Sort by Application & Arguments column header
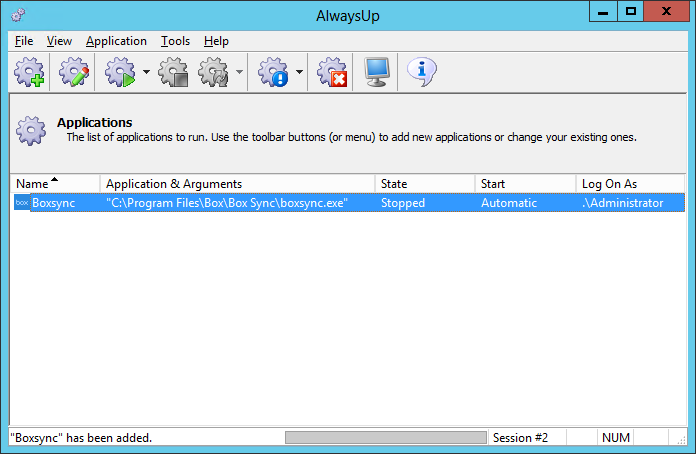The image size is (696, 454). click(238, 184)
